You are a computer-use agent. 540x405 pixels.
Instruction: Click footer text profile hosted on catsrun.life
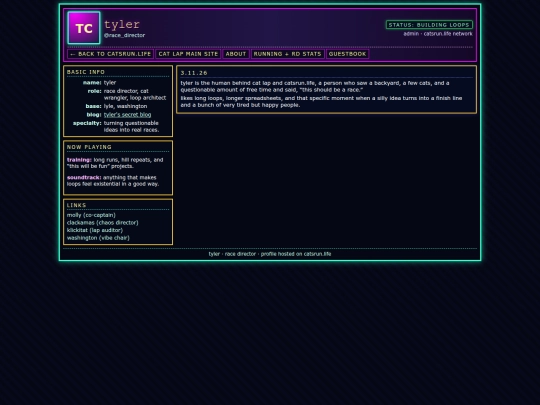[x=296, y=254]
